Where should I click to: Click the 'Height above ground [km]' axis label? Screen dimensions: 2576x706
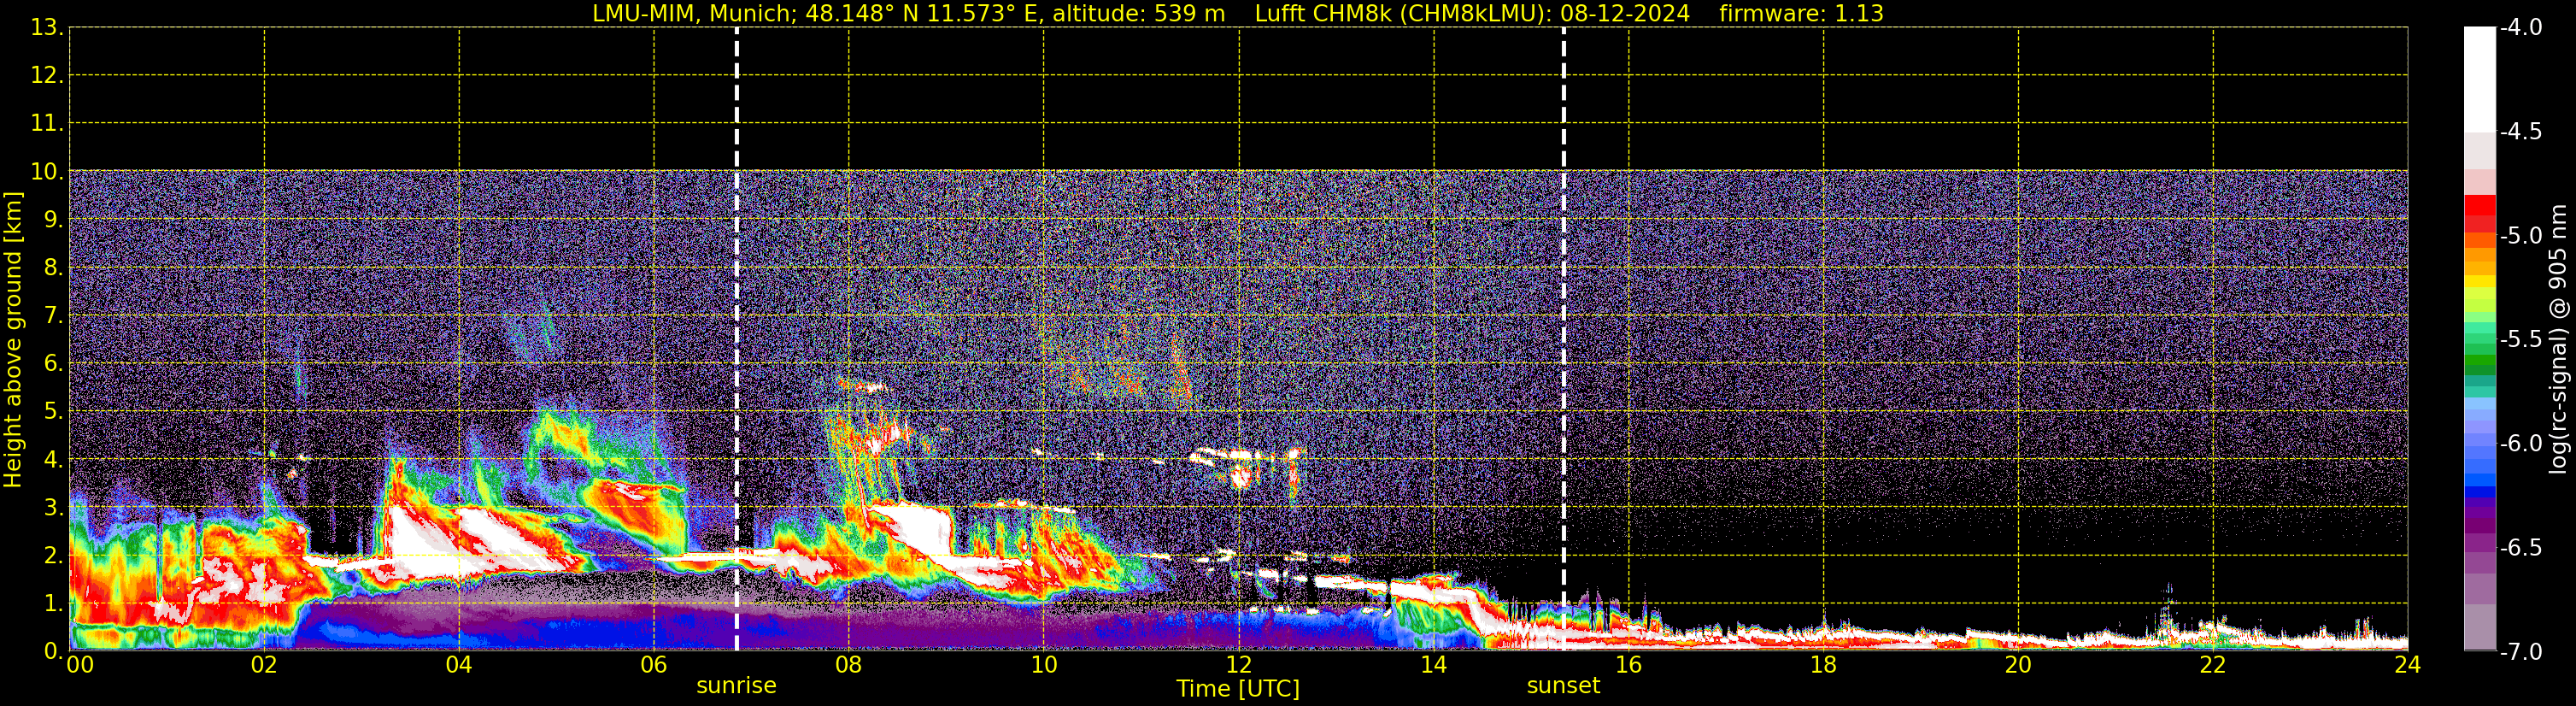13,340
